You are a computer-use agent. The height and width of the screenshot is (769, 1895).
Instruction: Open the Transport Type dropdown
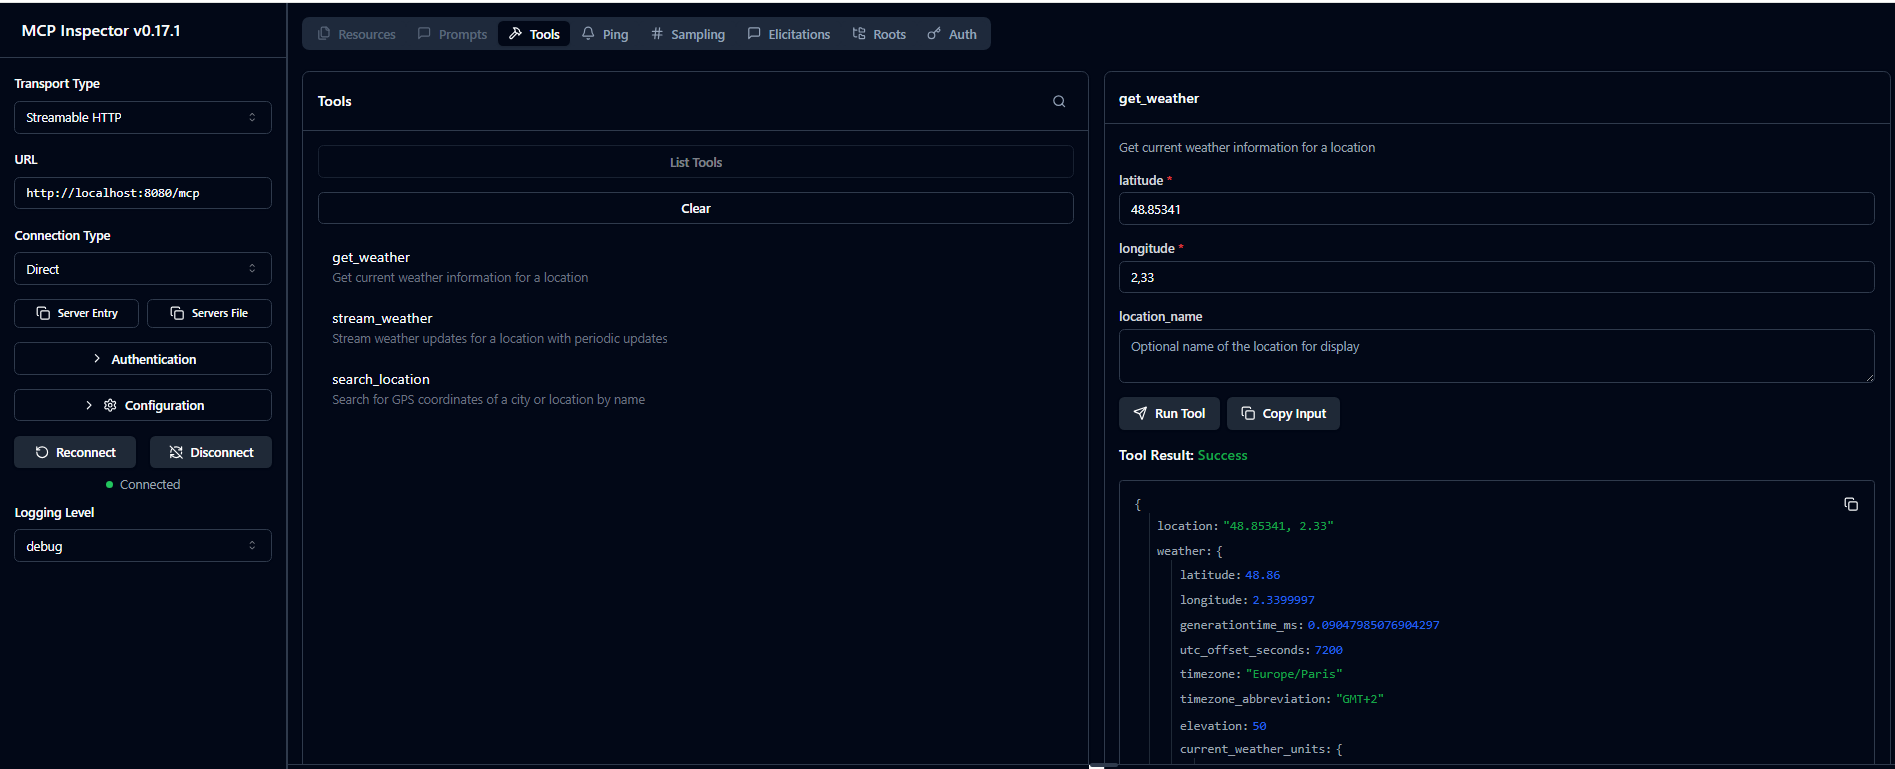pyautogui.click(x=142, y=117)
